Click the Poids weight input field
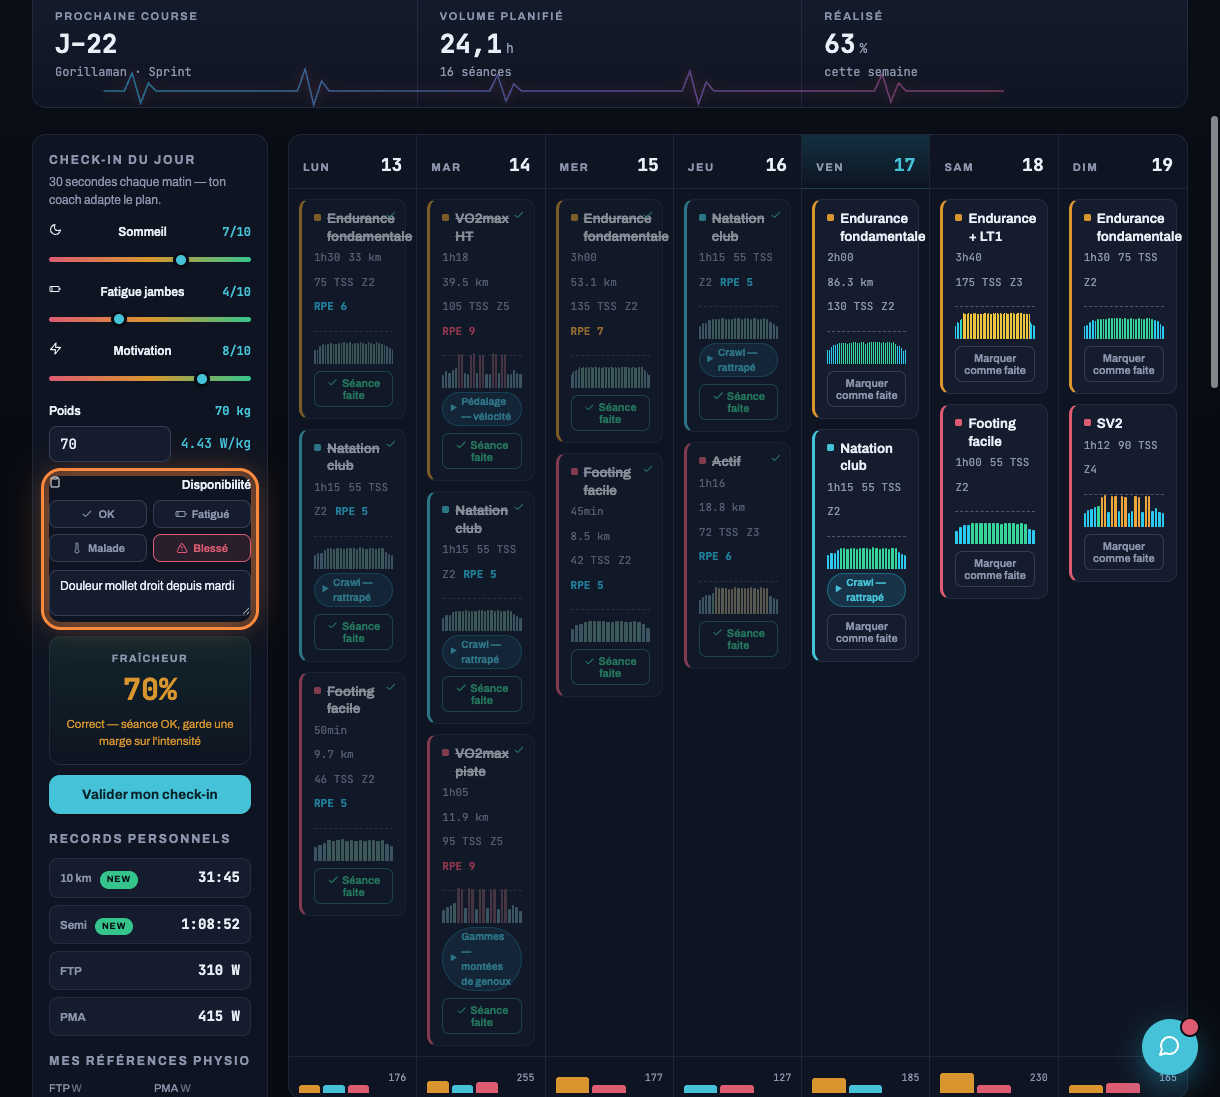Viewport: 1220px width, 1097px height. pos(110,444)
